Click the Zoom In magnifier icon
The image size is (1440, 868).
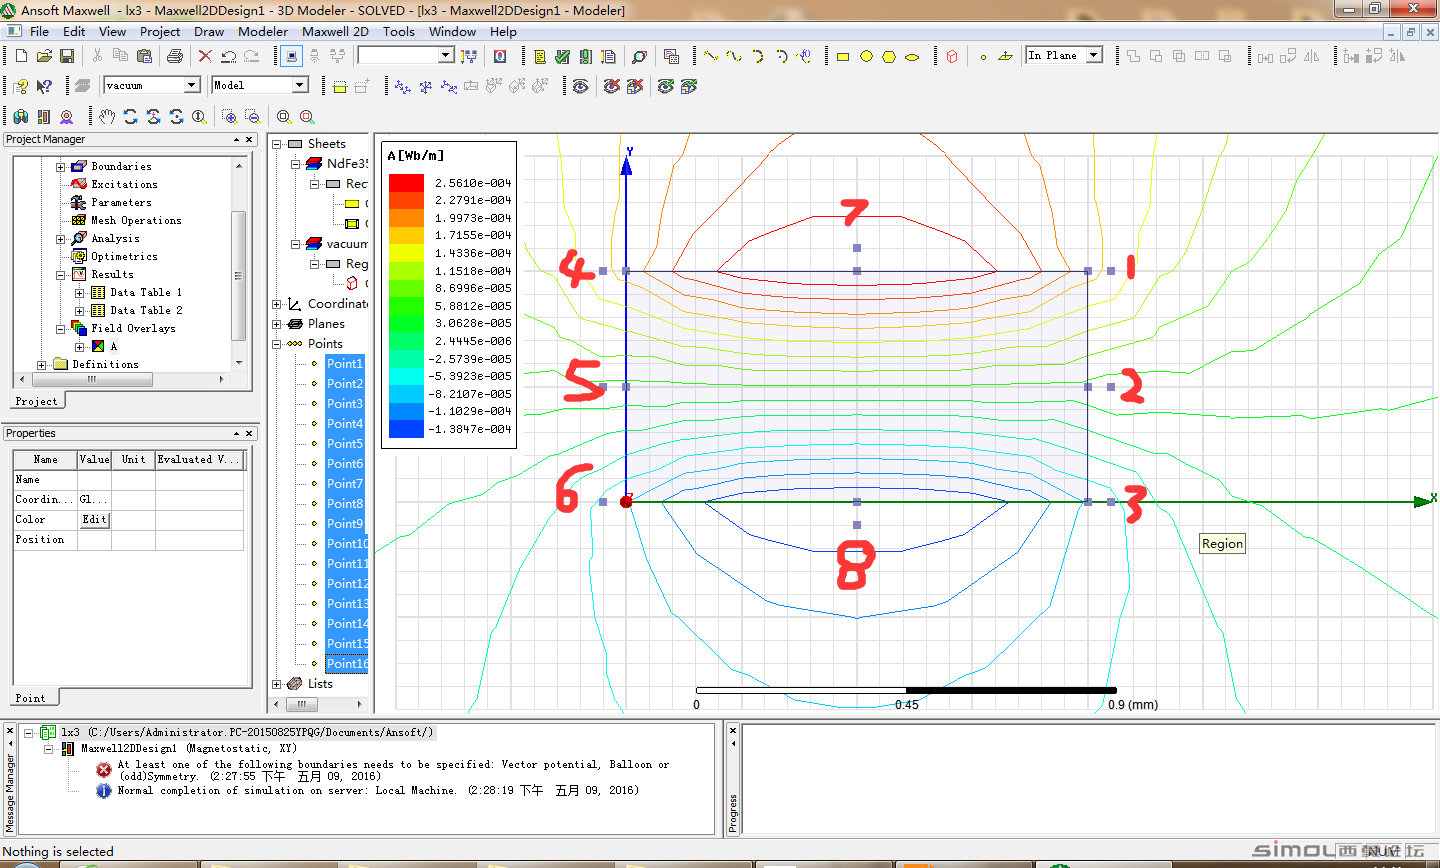pos(229,117)
